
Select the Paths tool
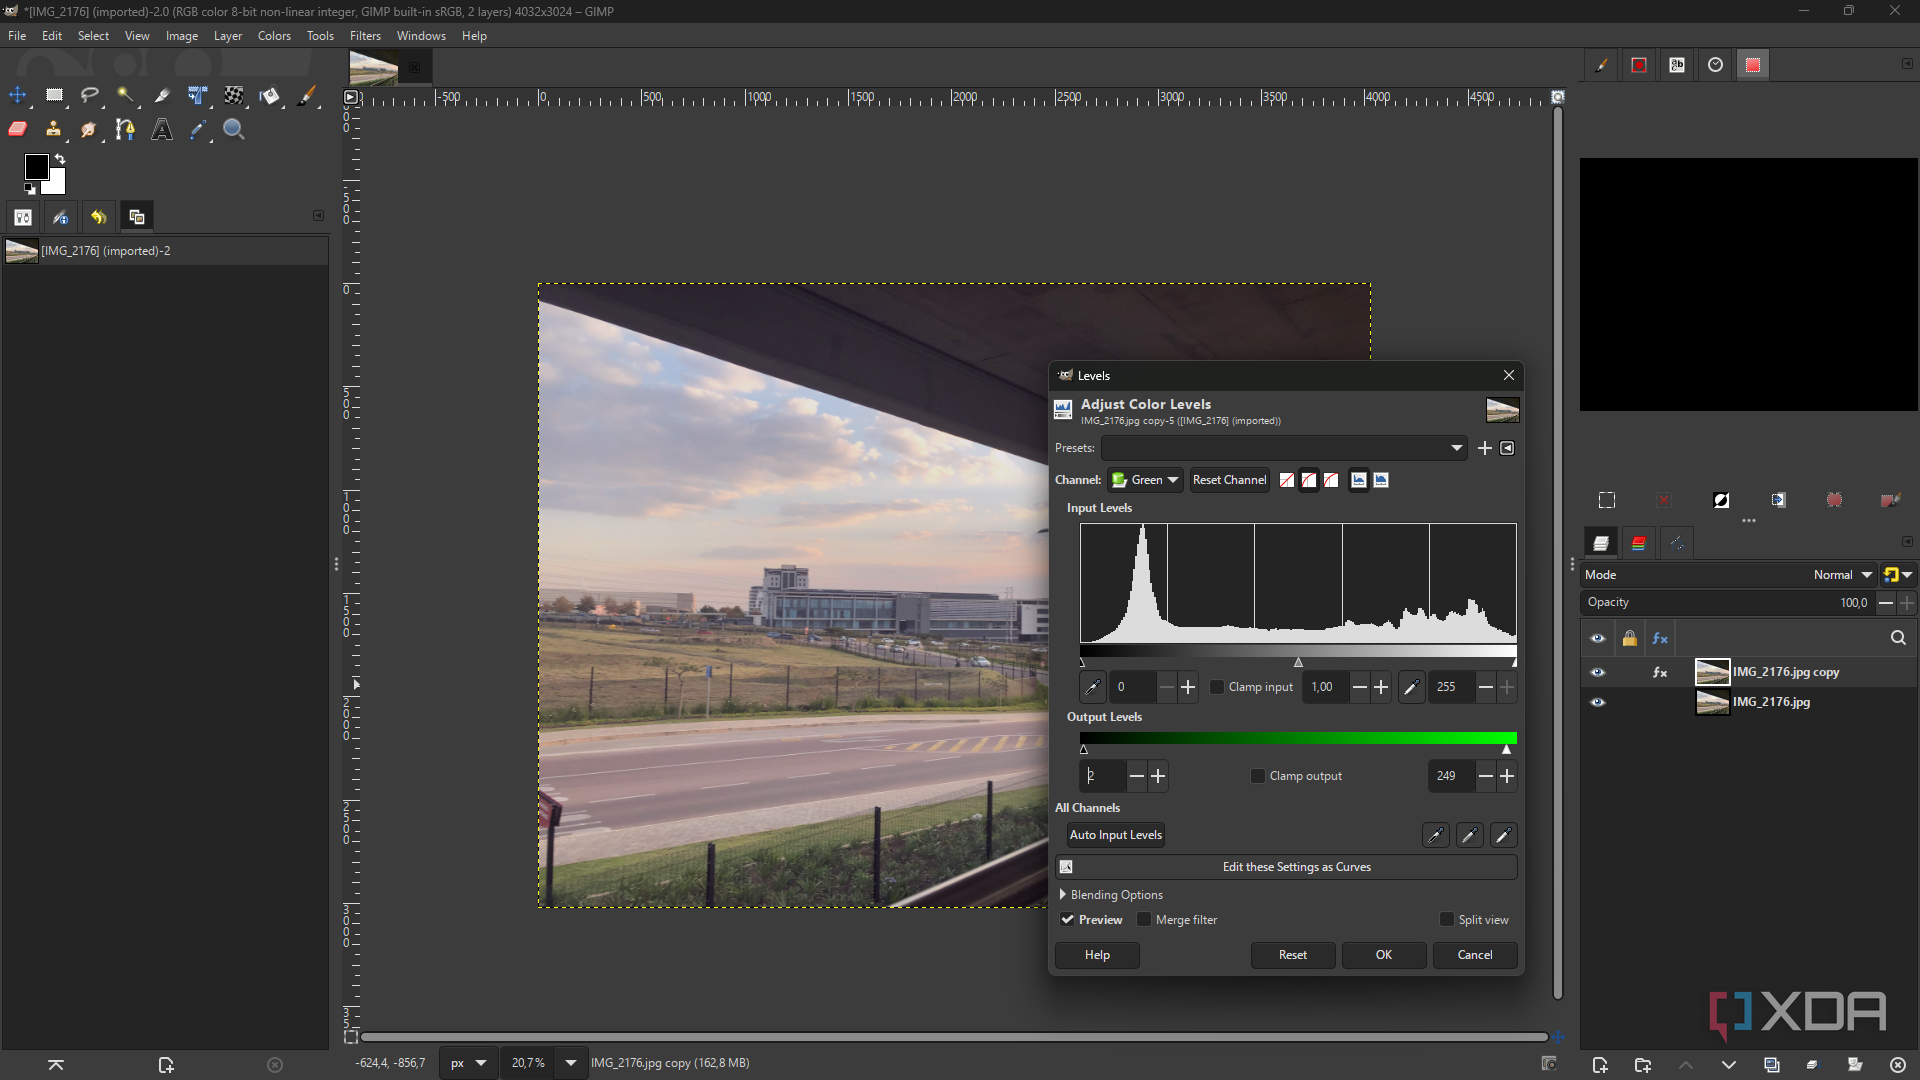pyautogui.click(x=125, y=129)
